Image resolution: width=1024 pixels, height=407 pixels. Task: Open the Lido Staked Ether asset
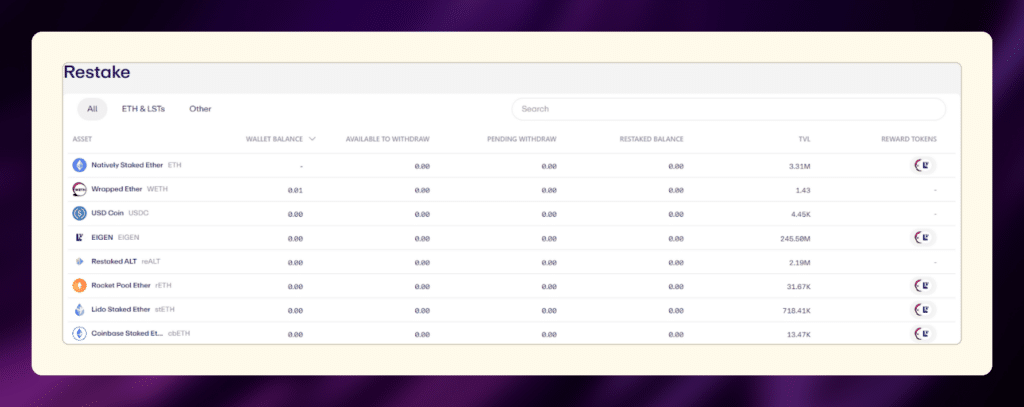click(x=121, y=310)
